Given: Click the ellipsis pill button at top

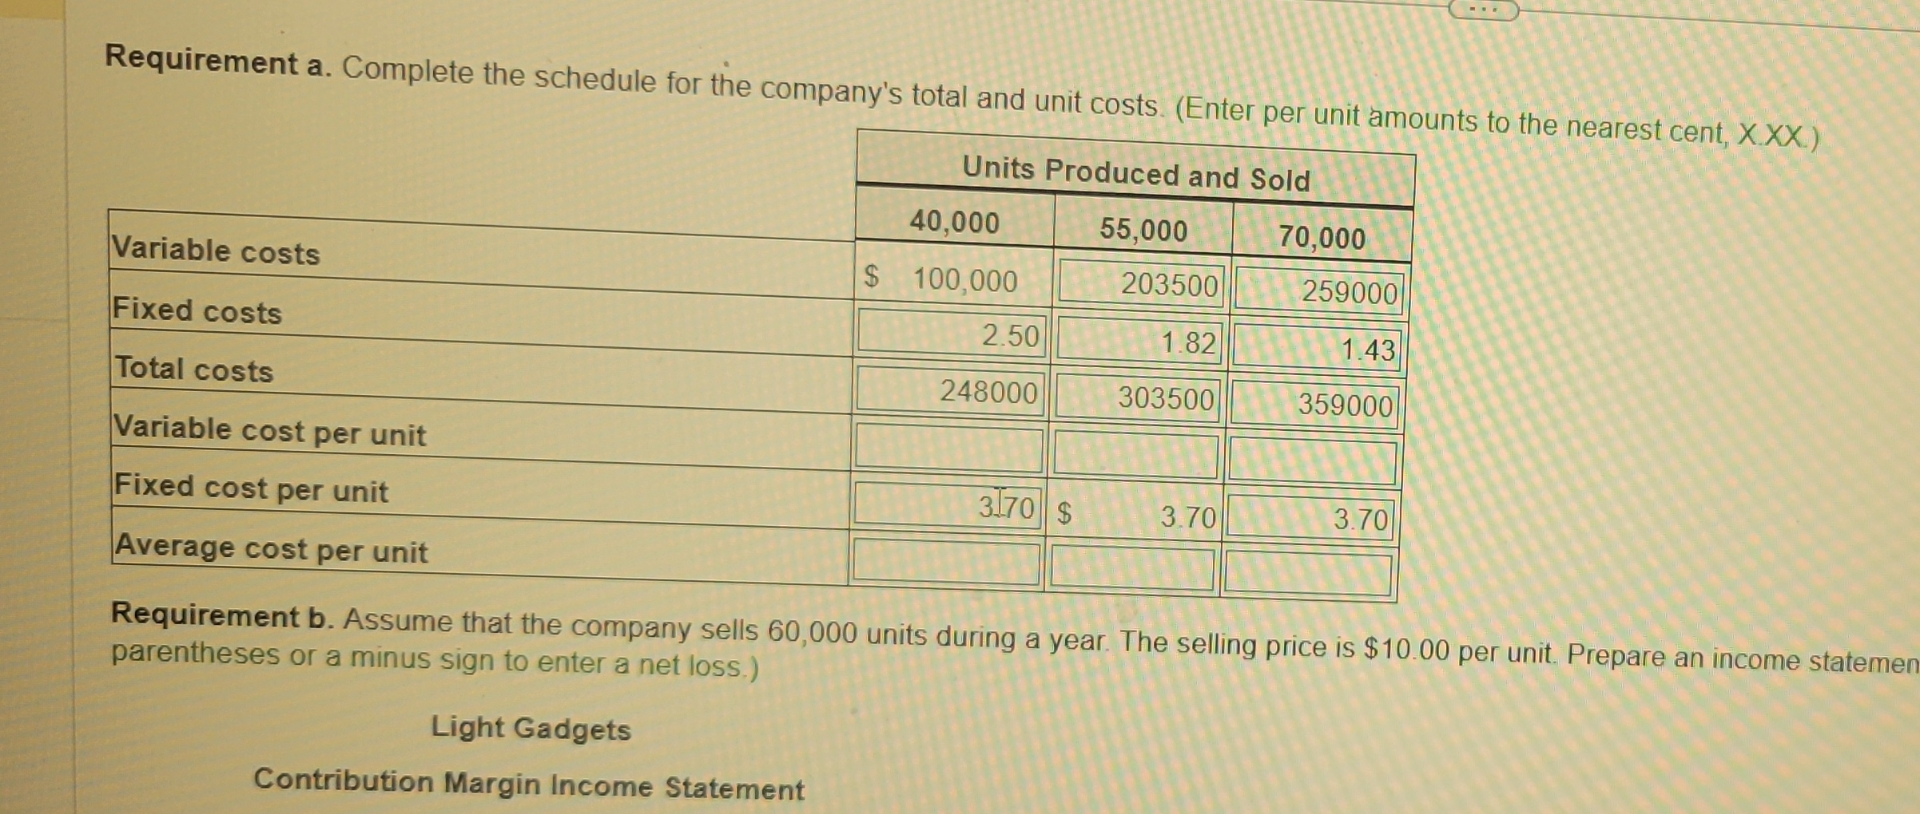Looking at the screenshot, I should [x=1485, y=10].
